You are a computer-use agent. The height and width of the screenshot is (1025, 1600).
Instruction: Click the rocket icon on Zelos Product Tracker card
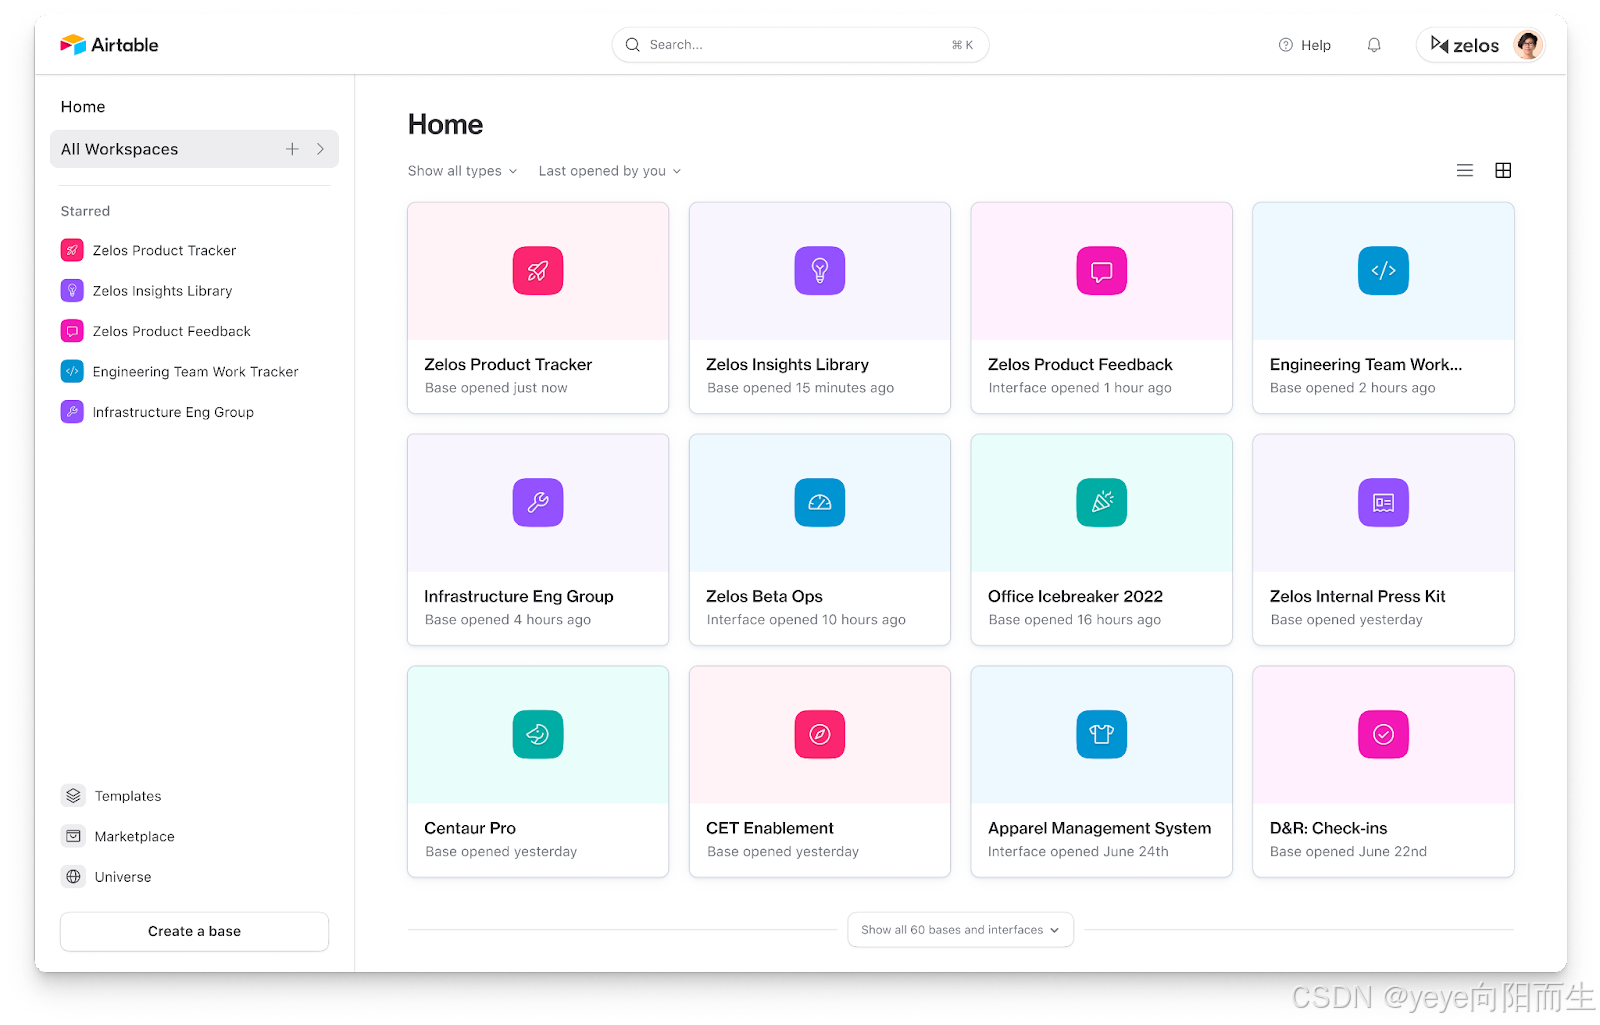(x=538, y=271)
